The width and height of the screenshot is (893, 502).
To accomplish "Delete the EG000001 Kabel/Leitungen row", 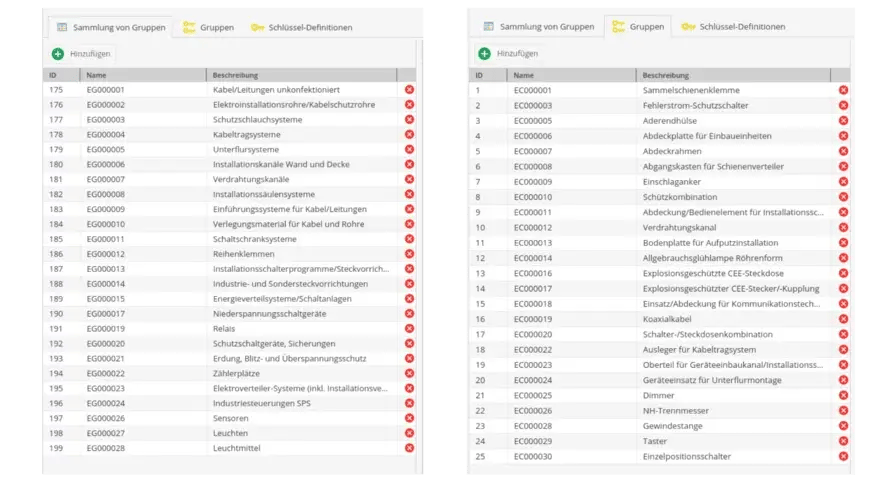I will 409,89.
